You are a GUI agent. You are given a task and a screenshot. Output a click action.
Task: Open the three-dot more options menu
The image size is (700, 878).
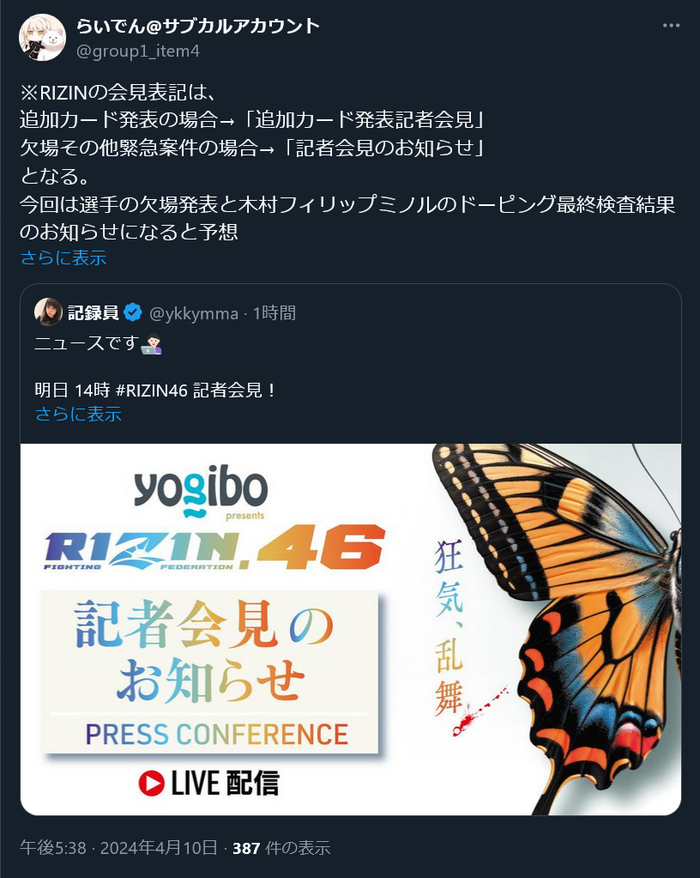coord(671,26)
